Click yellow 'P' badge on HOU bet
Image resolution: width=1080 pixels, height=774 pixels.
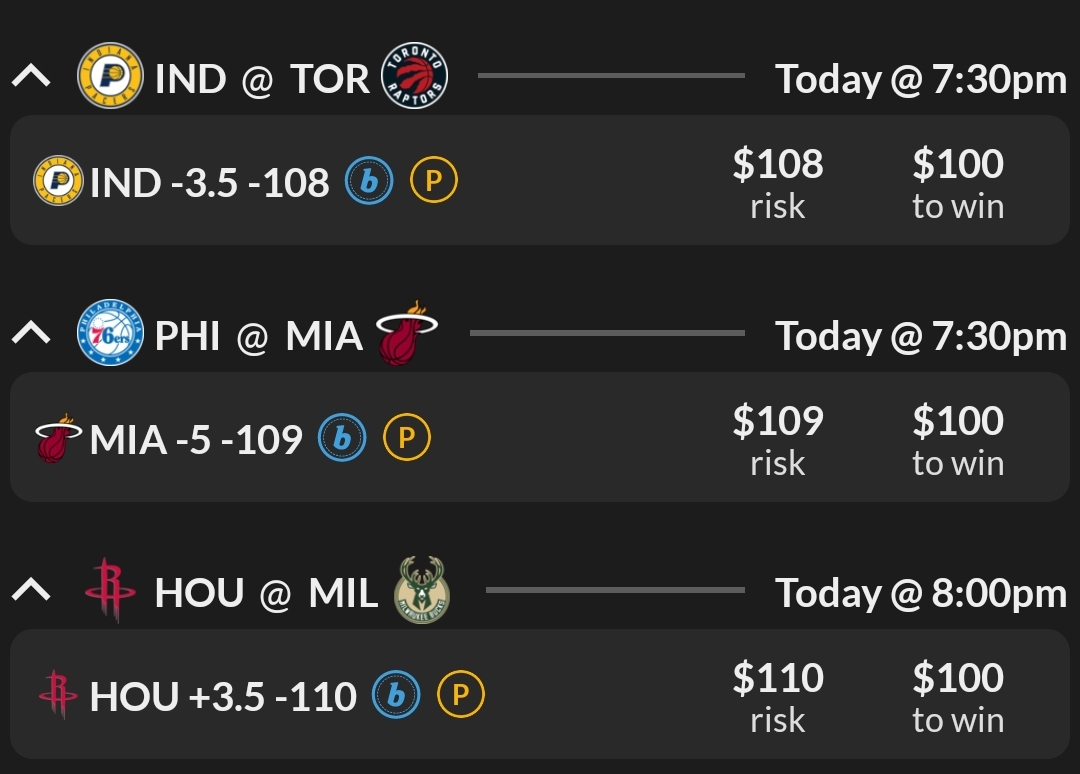[x=461, y=697]
